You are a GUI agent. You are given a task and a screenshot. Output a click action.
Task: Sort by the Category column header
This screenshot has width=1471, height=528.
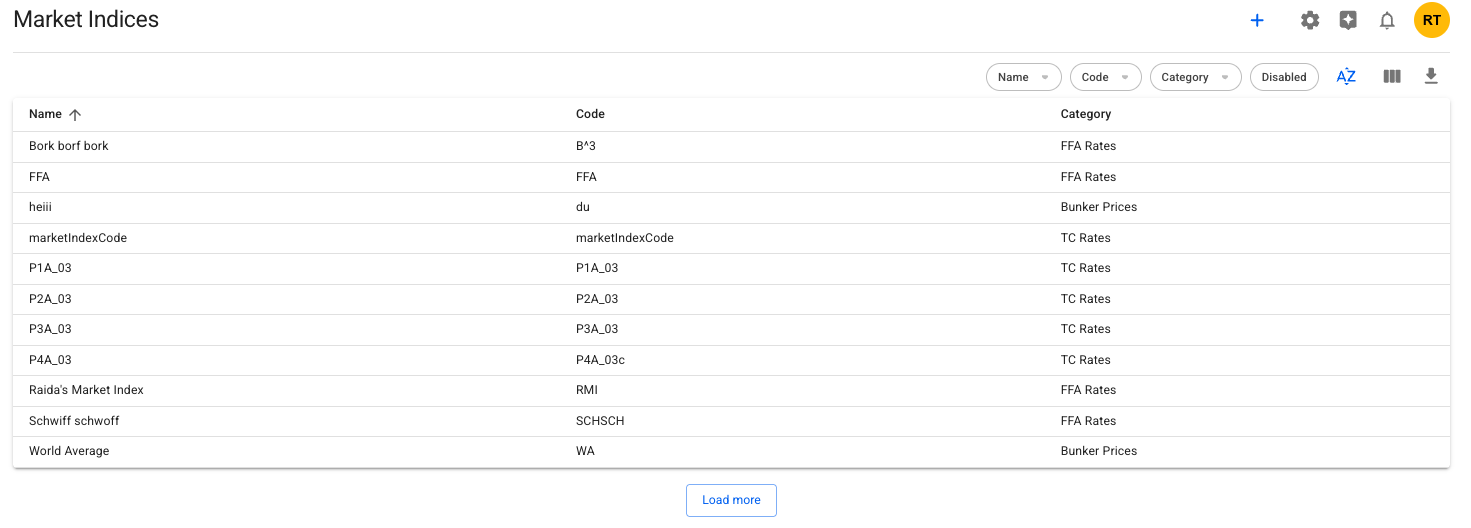(x=1085, y=114)
